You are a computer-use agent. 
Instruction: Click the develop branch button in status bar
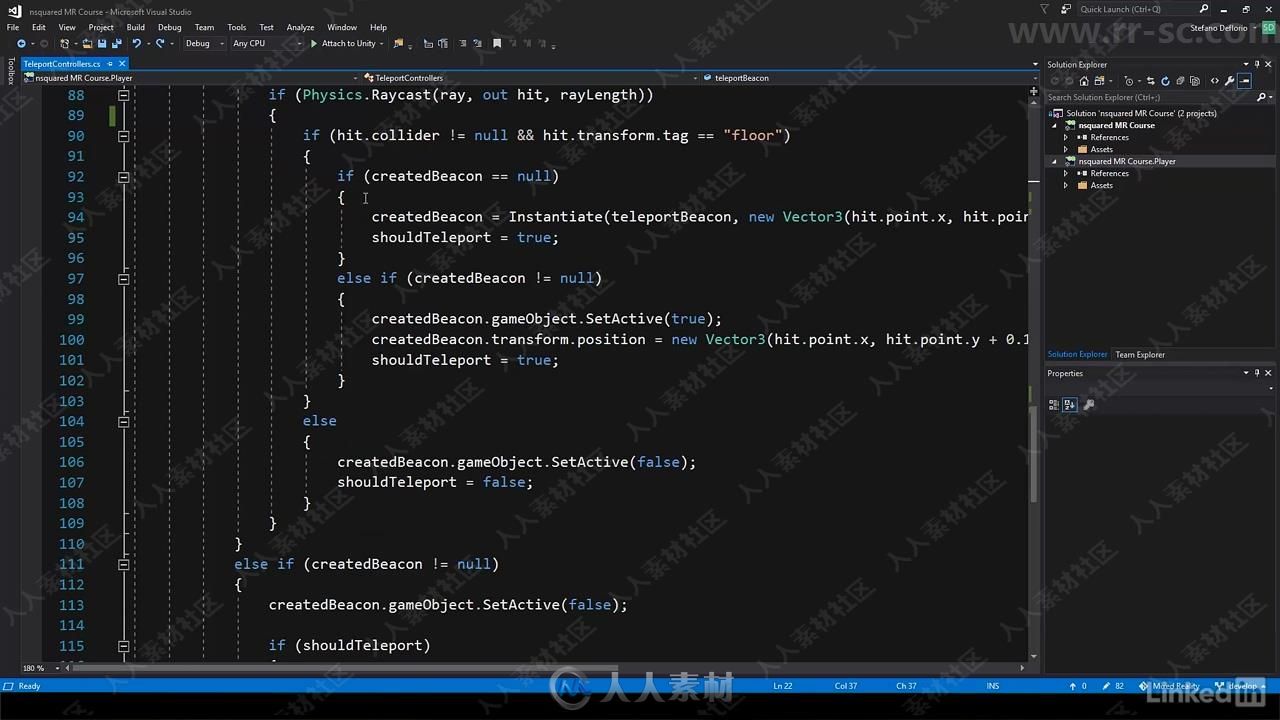1240,686
